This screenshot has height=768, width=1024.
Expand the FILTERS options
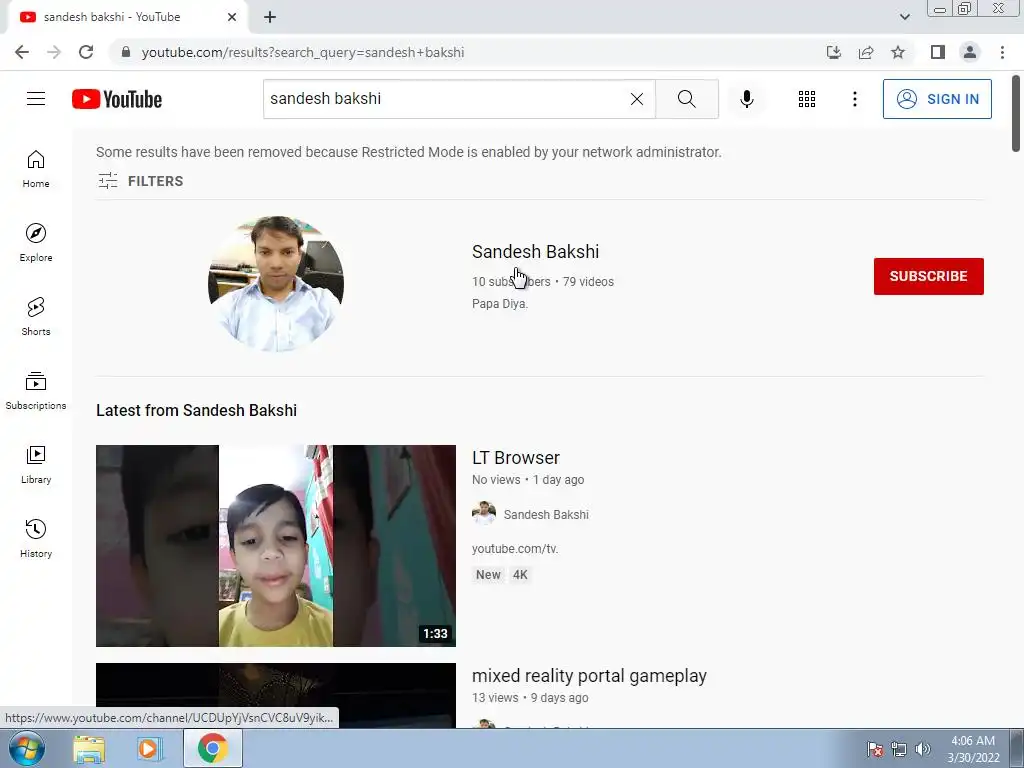coord(140,181)
